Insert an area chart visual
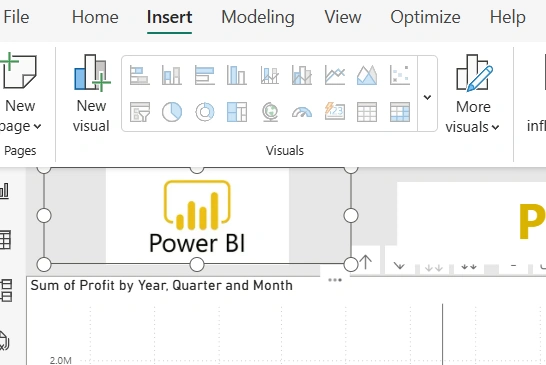This screenshot has height=365, width=546. (367, 75)
